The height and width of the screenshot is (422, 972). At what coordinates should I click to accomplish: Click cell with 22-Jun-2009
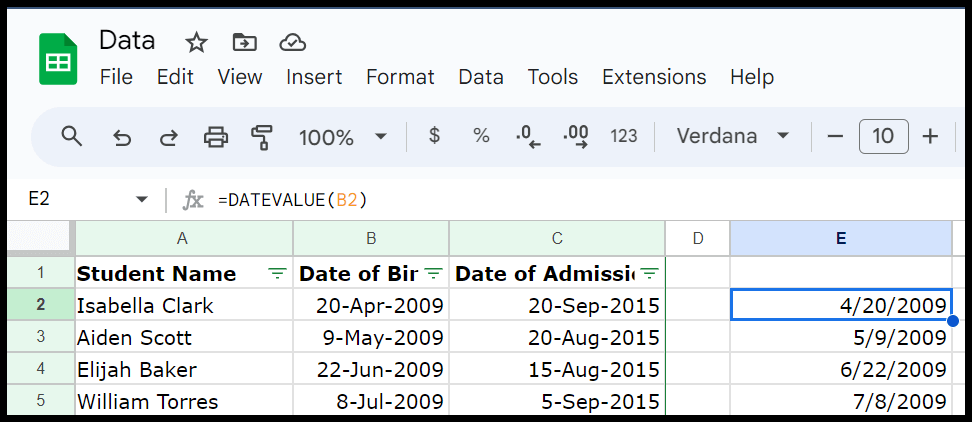(371, 369)
